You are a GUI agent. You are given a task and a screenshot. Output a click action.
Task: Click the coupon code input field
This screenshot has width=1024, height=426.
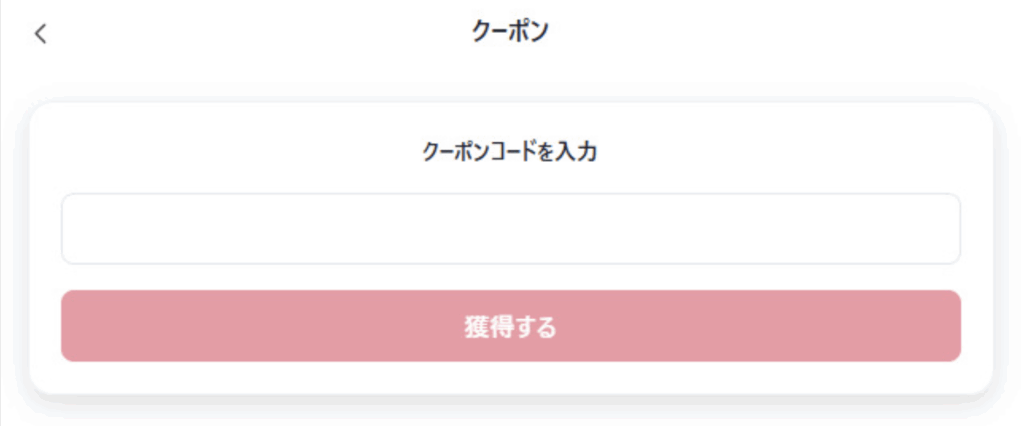tap(510, 229)
